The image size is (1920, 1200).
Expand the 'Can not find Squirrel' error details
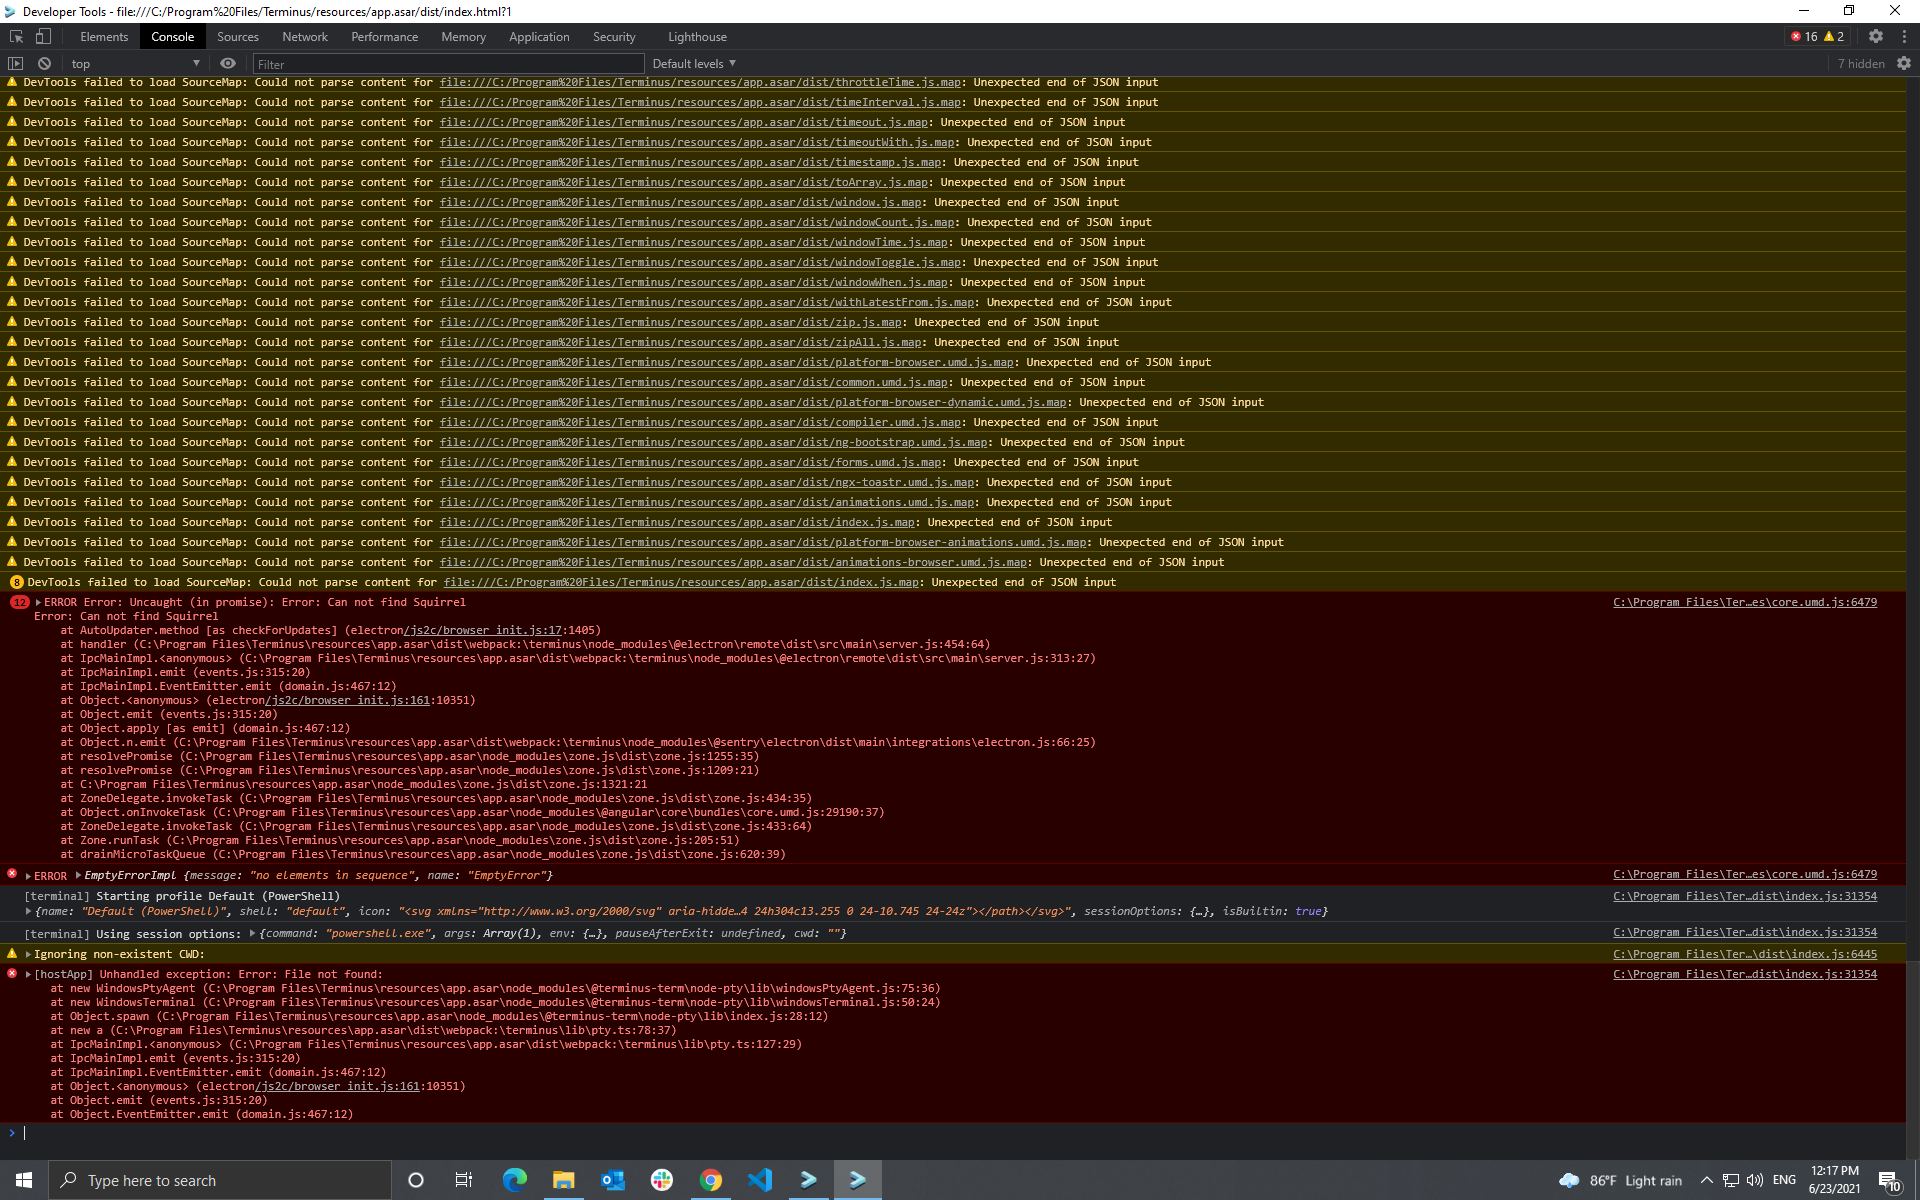pos(37,602)
